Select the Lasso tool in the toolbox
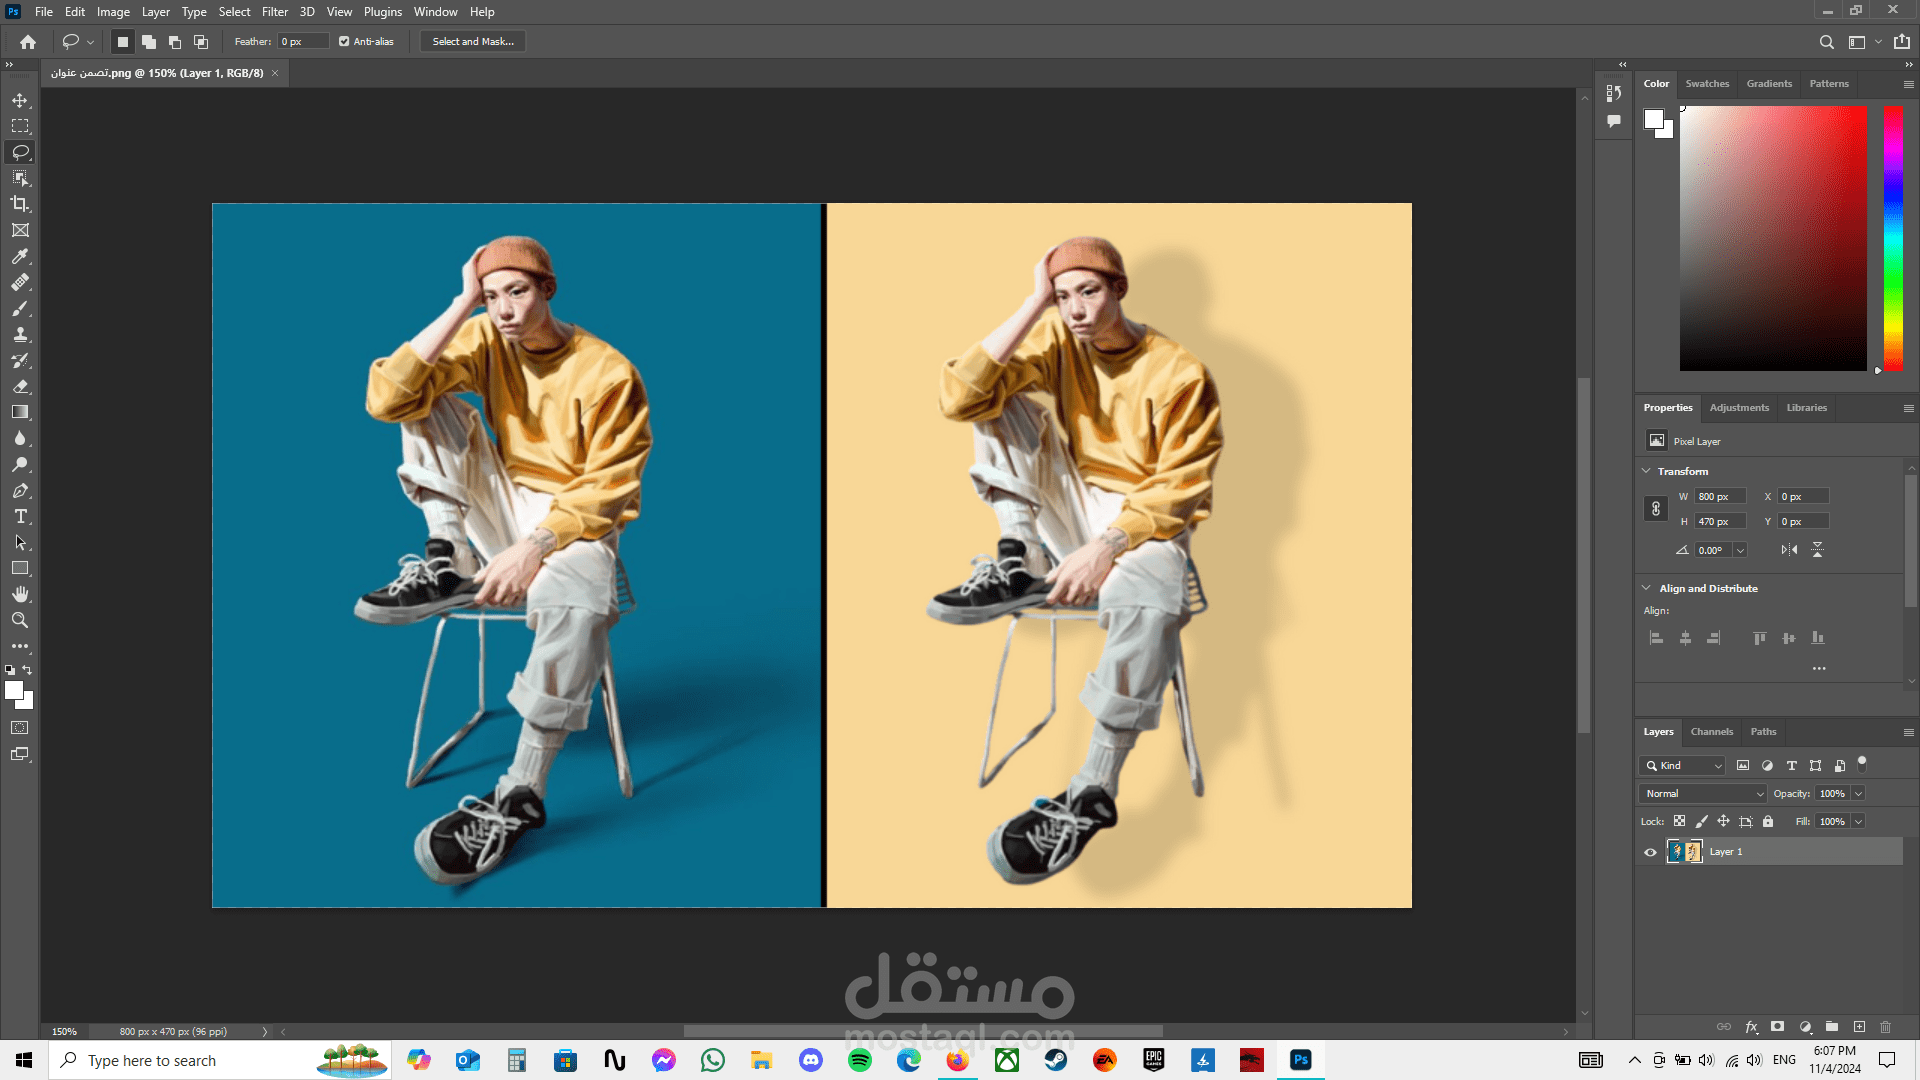 coord(20,152)
